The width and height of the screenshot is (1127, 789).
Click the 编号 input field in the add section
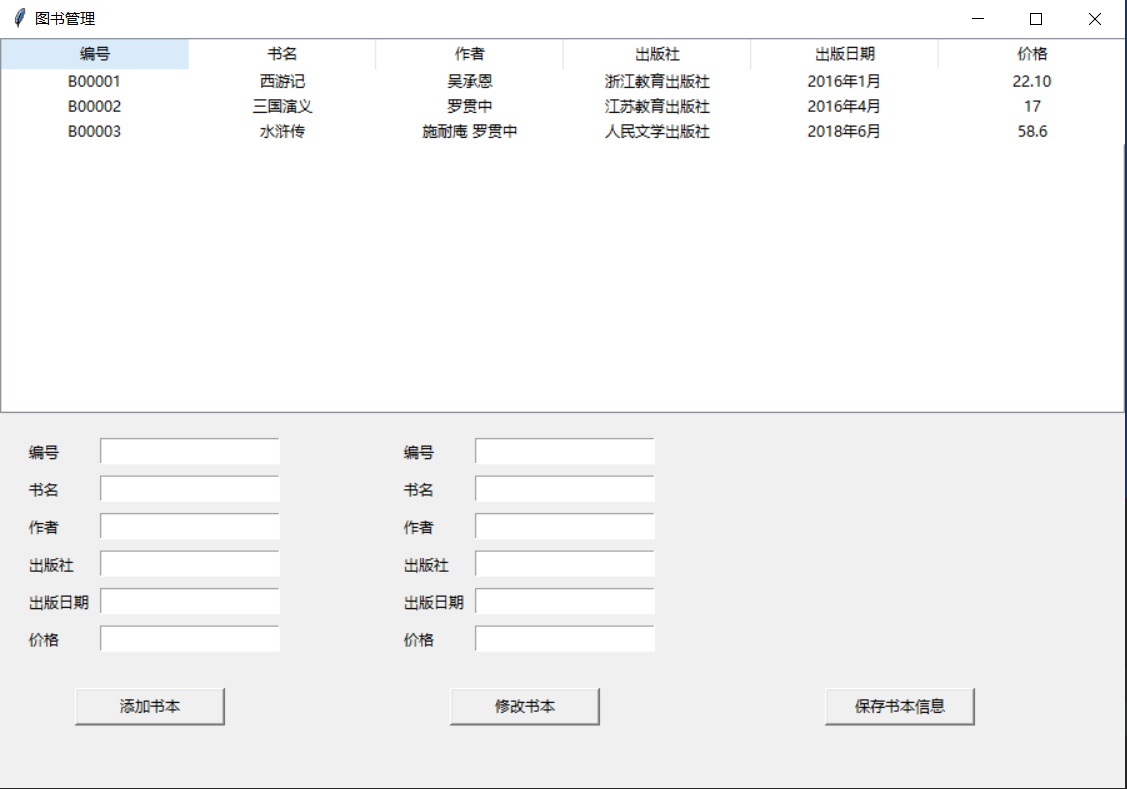pos(189,451)
